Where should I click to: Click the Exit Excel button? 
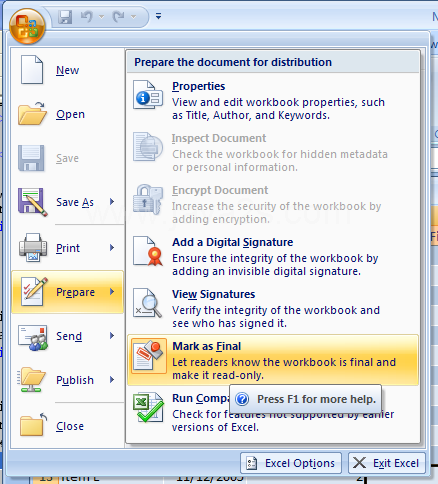click(x=387, y=463)
